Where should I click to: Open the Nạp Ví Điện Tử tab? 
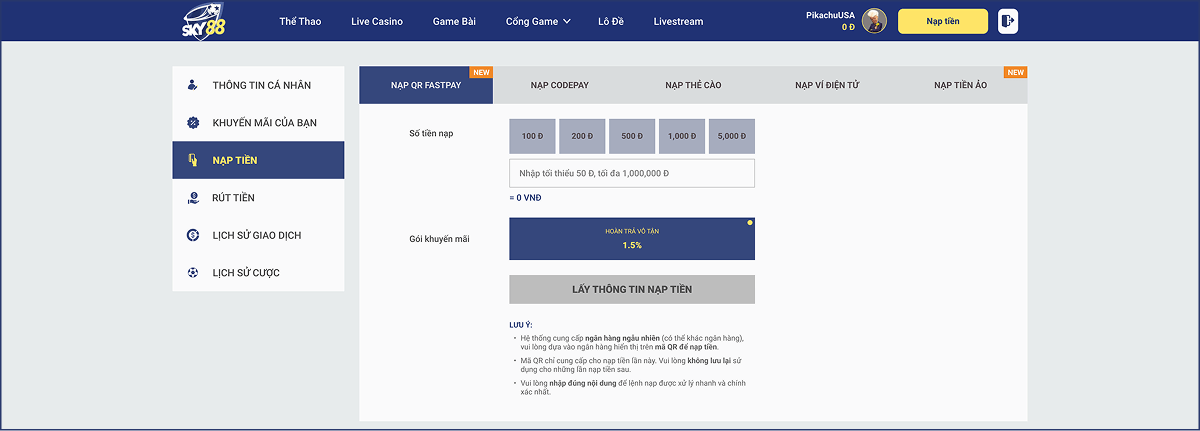(x=827, y=85)
